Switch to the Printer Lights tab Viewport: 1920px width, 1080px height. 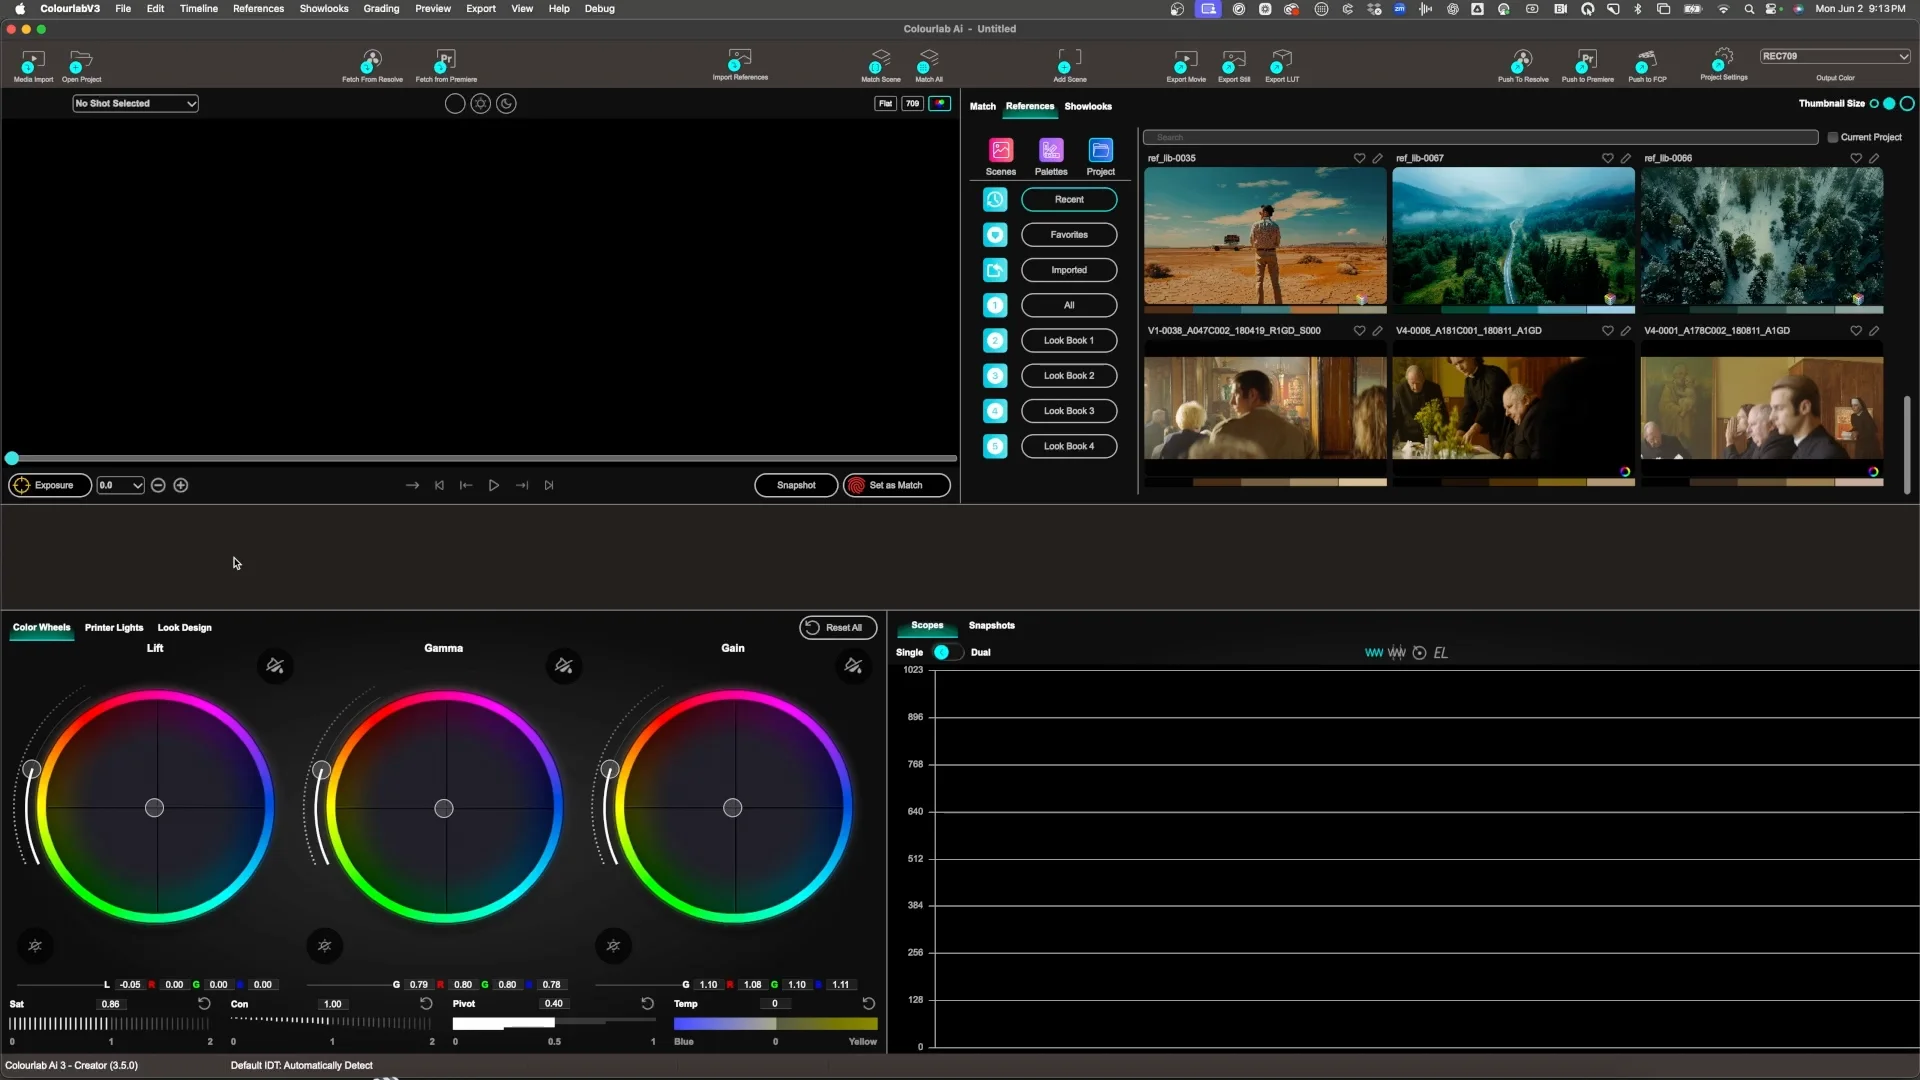[x=114, y=628]
